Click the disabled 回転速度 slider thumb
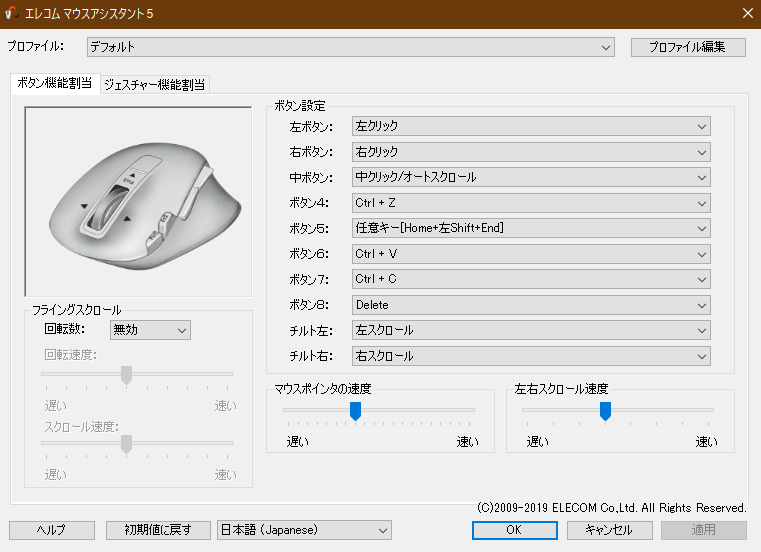The image size is (761, 552). (126, 375)
